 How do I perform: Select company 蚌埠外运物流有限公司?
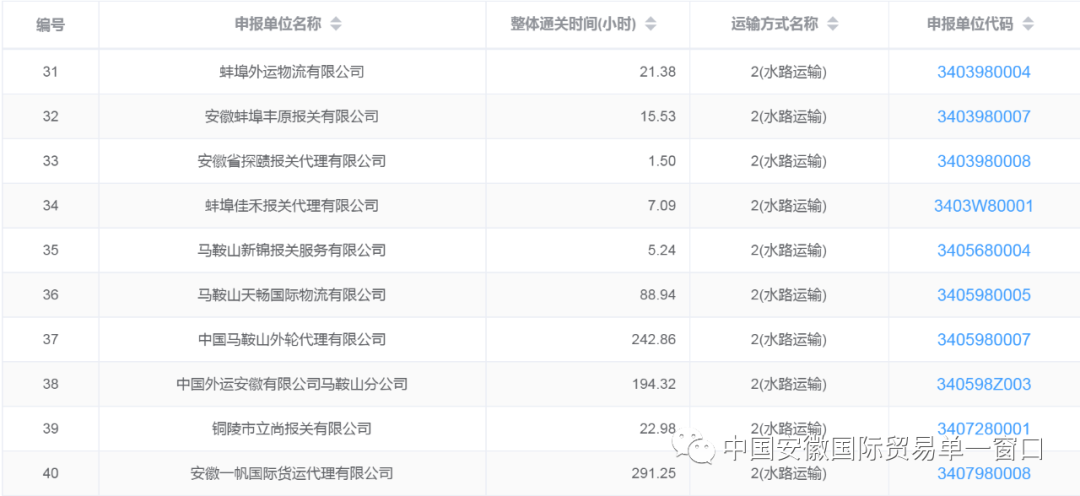(292, 72)
